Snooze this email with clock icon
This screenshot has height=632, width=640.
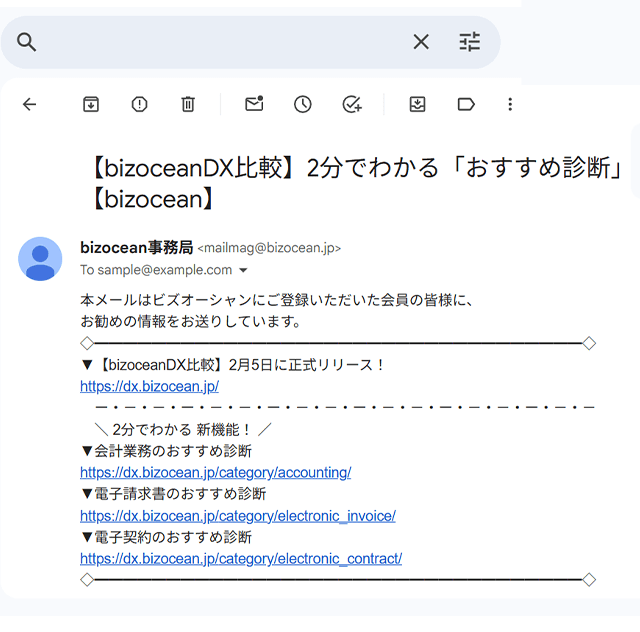click(x=302, y=104)
